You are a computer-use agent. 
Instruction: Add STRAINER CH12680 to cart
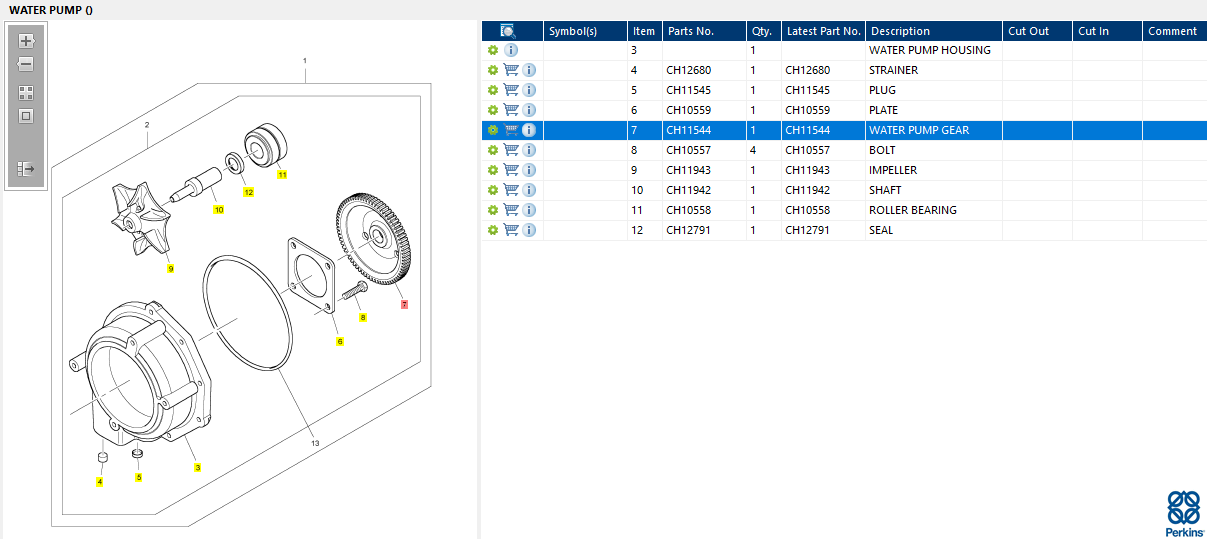click(511, 70)
